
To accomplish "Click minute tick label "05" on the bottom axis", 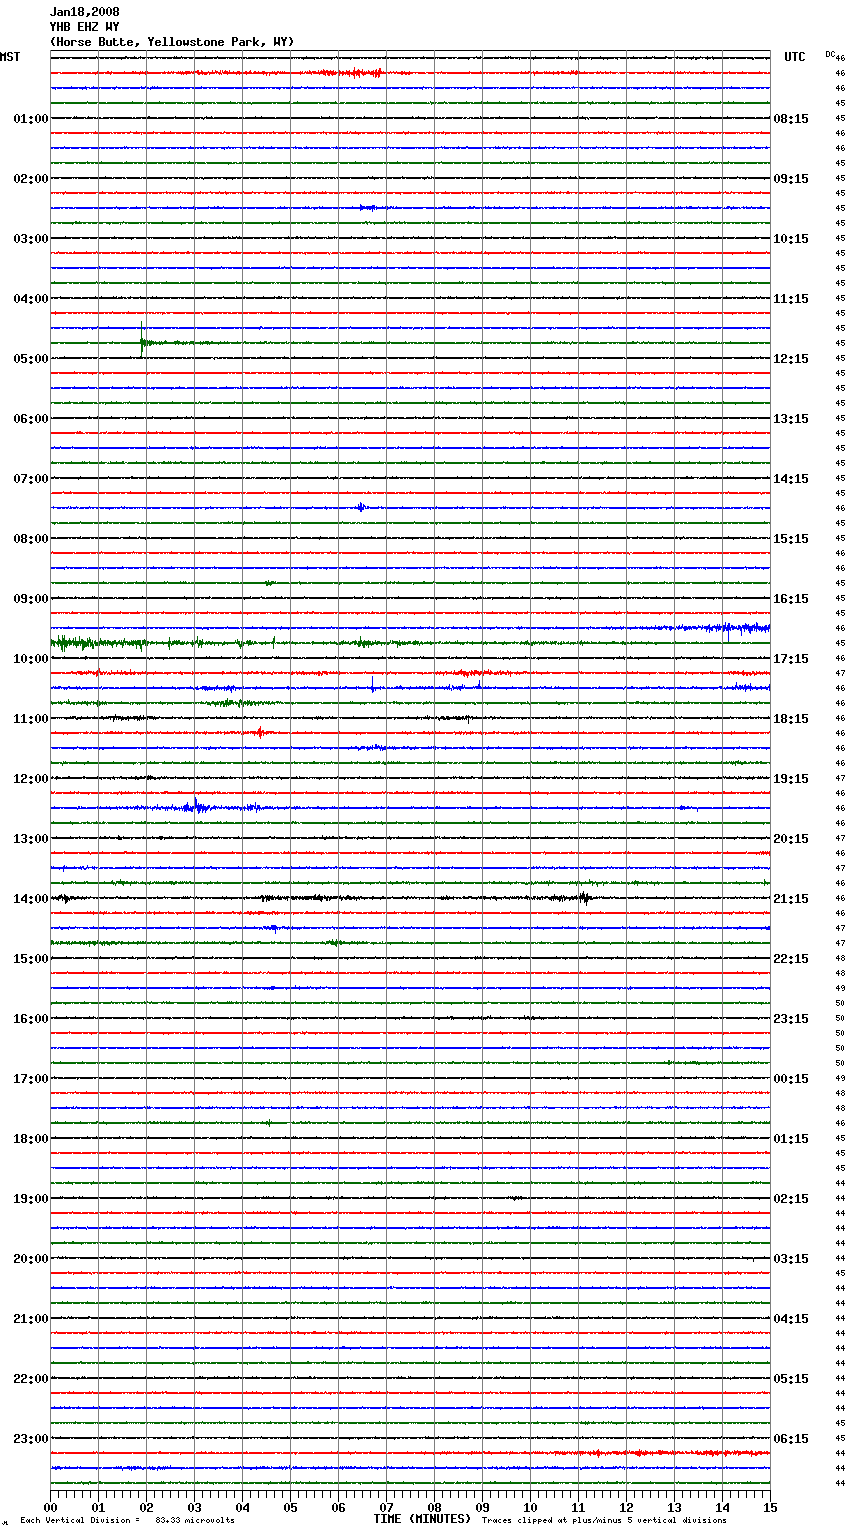I will point(290,1507).
